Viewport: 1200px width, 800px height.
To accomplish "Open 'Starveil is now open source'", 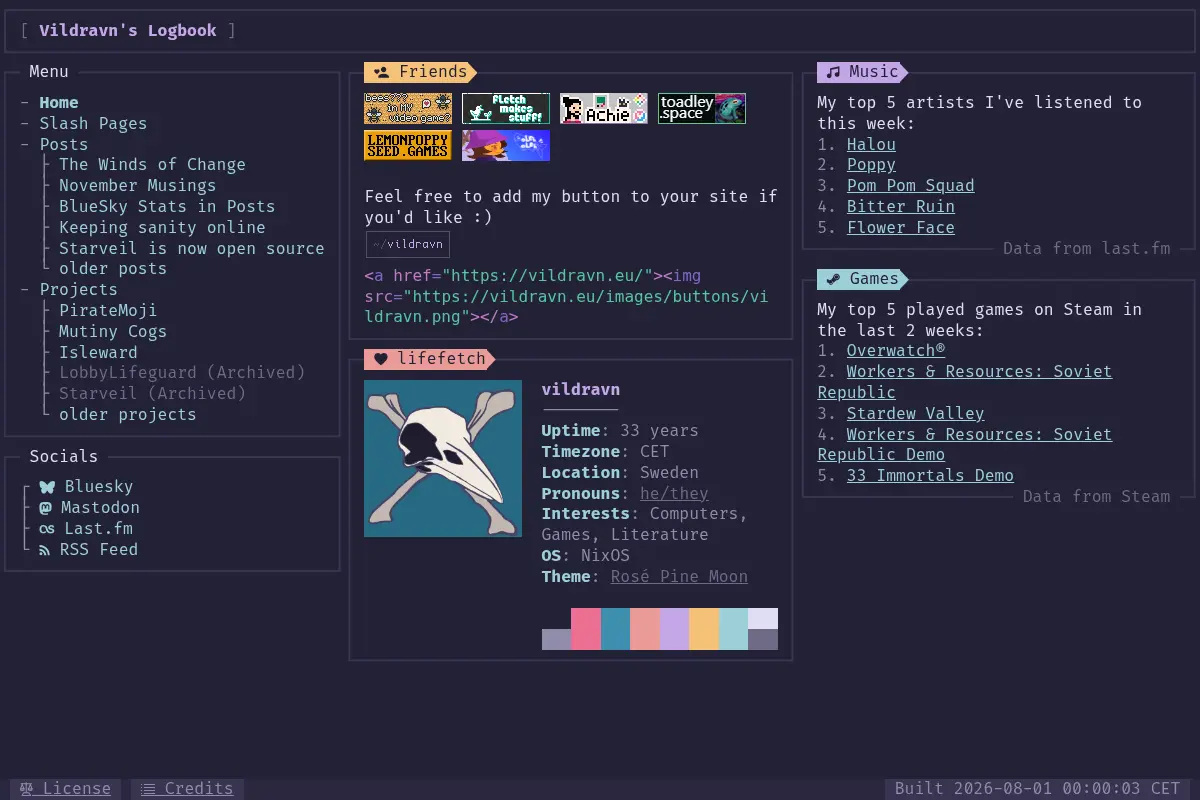I will click(x=192, y=248).
